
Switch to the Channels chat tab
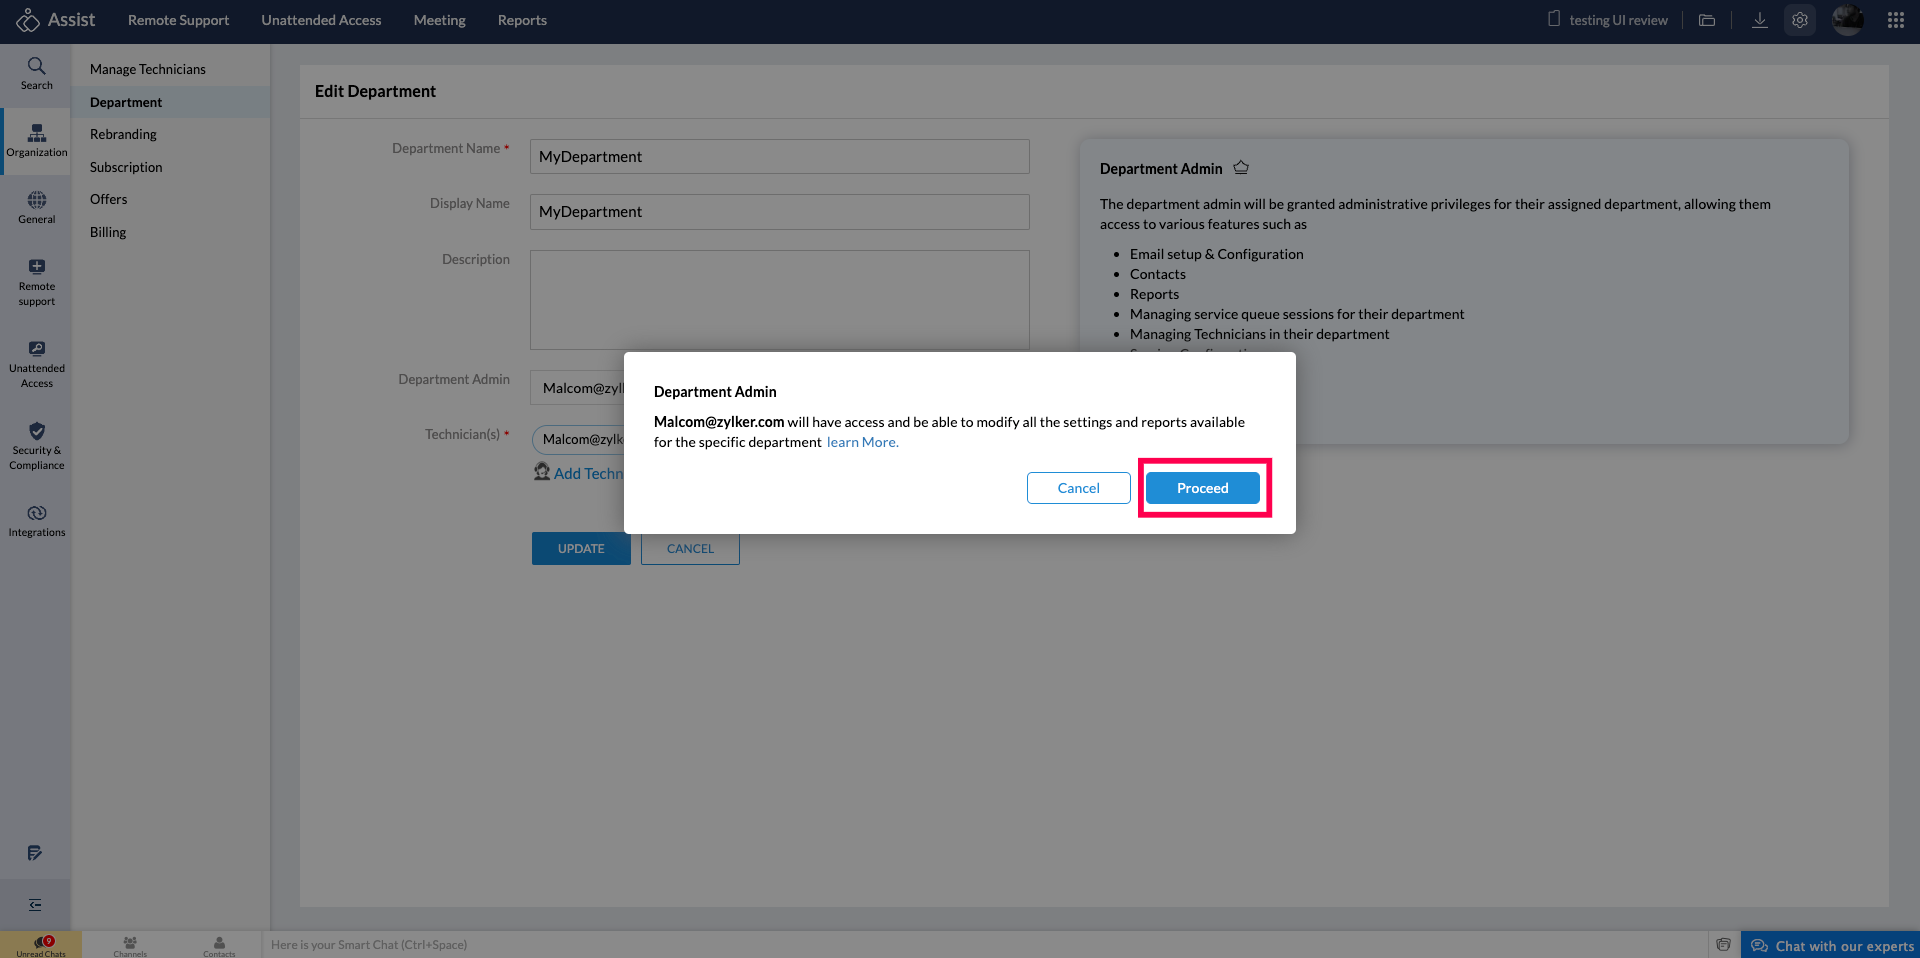pos(130,945)
